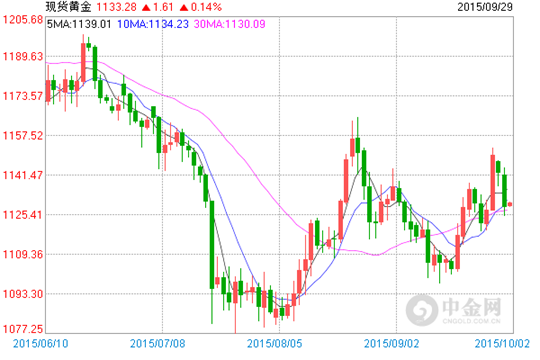Click the 2015/09/02 date axis label
This screenshot has width=540, height=360.
coord(392,343)
